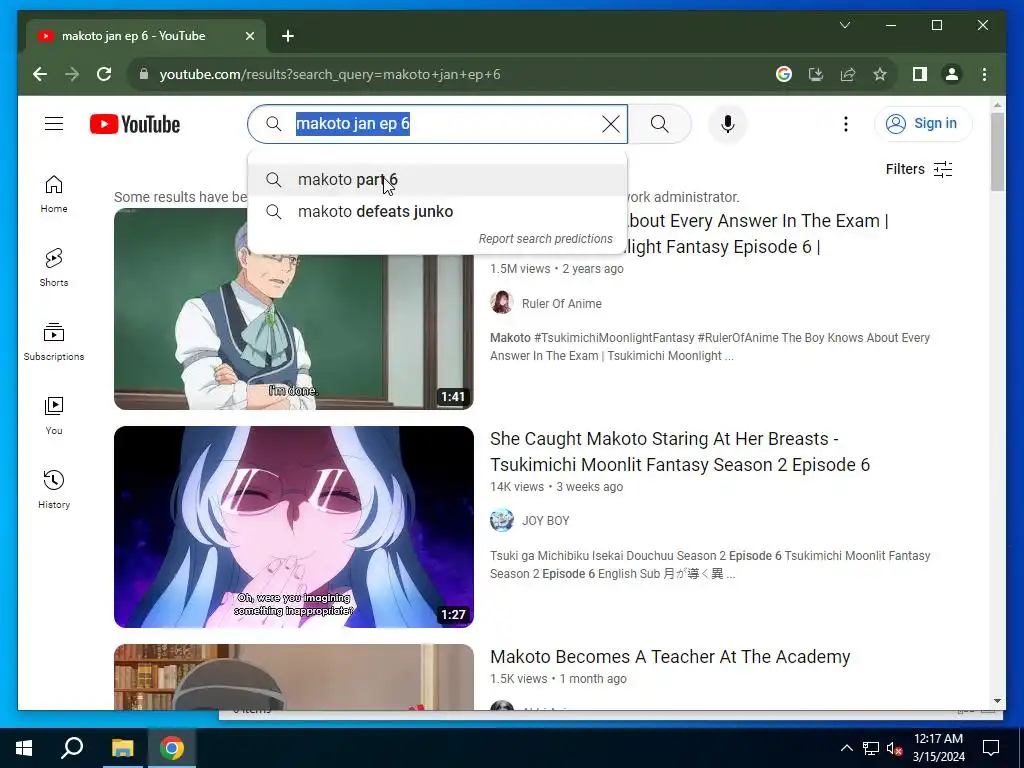Open File Explorer from taskbar
Viewport: 1024px width, 768px height.
(122, 748)
